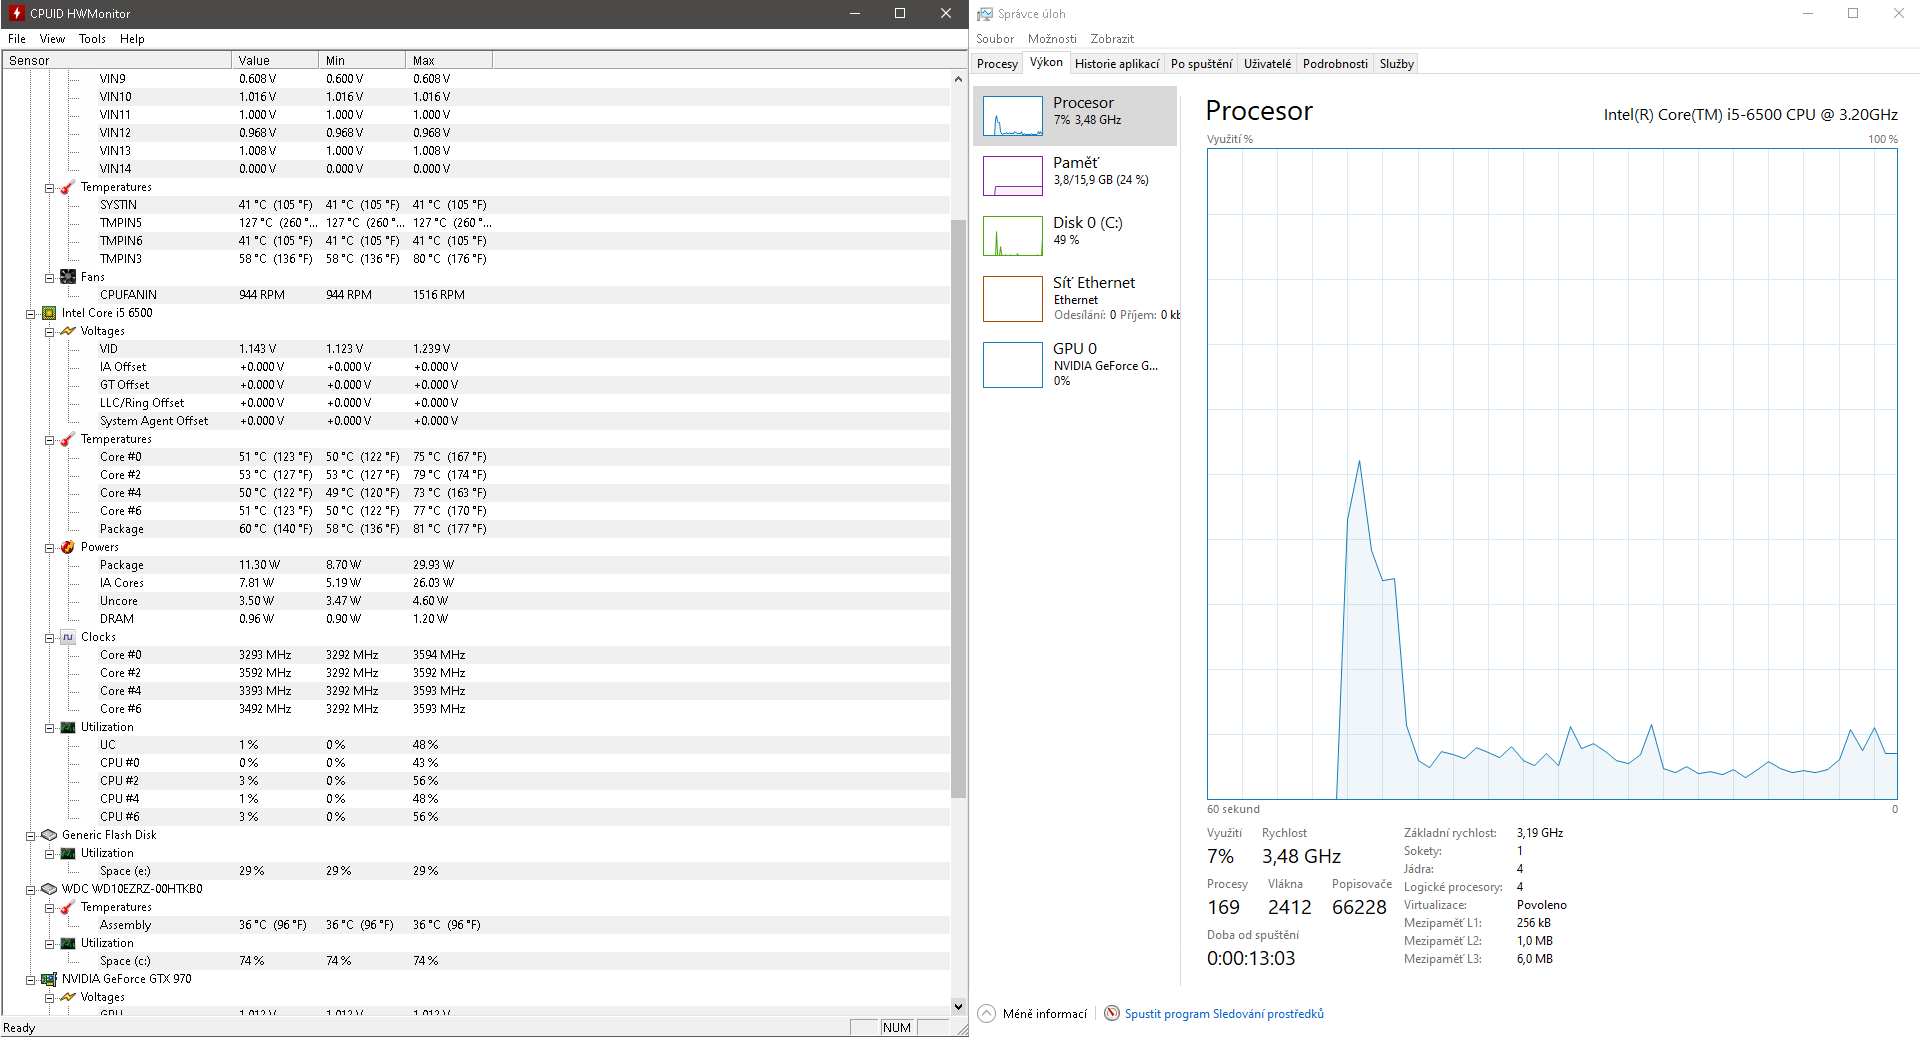Collapse Utilization under Intel Core i5 6500
Viewport: 1922px width, 1037px height.
(x=49, y=728)
